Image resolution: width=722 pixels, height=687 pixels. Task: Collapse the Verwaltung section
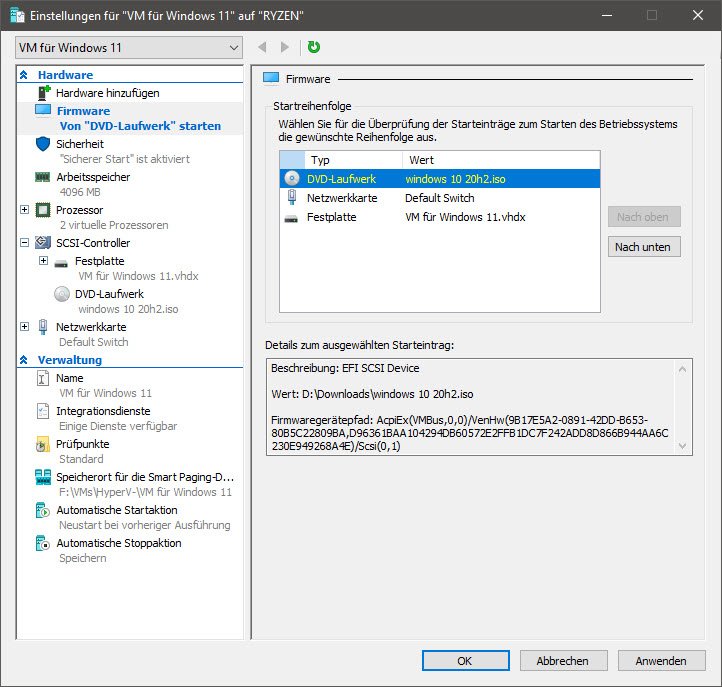(25, 360)
